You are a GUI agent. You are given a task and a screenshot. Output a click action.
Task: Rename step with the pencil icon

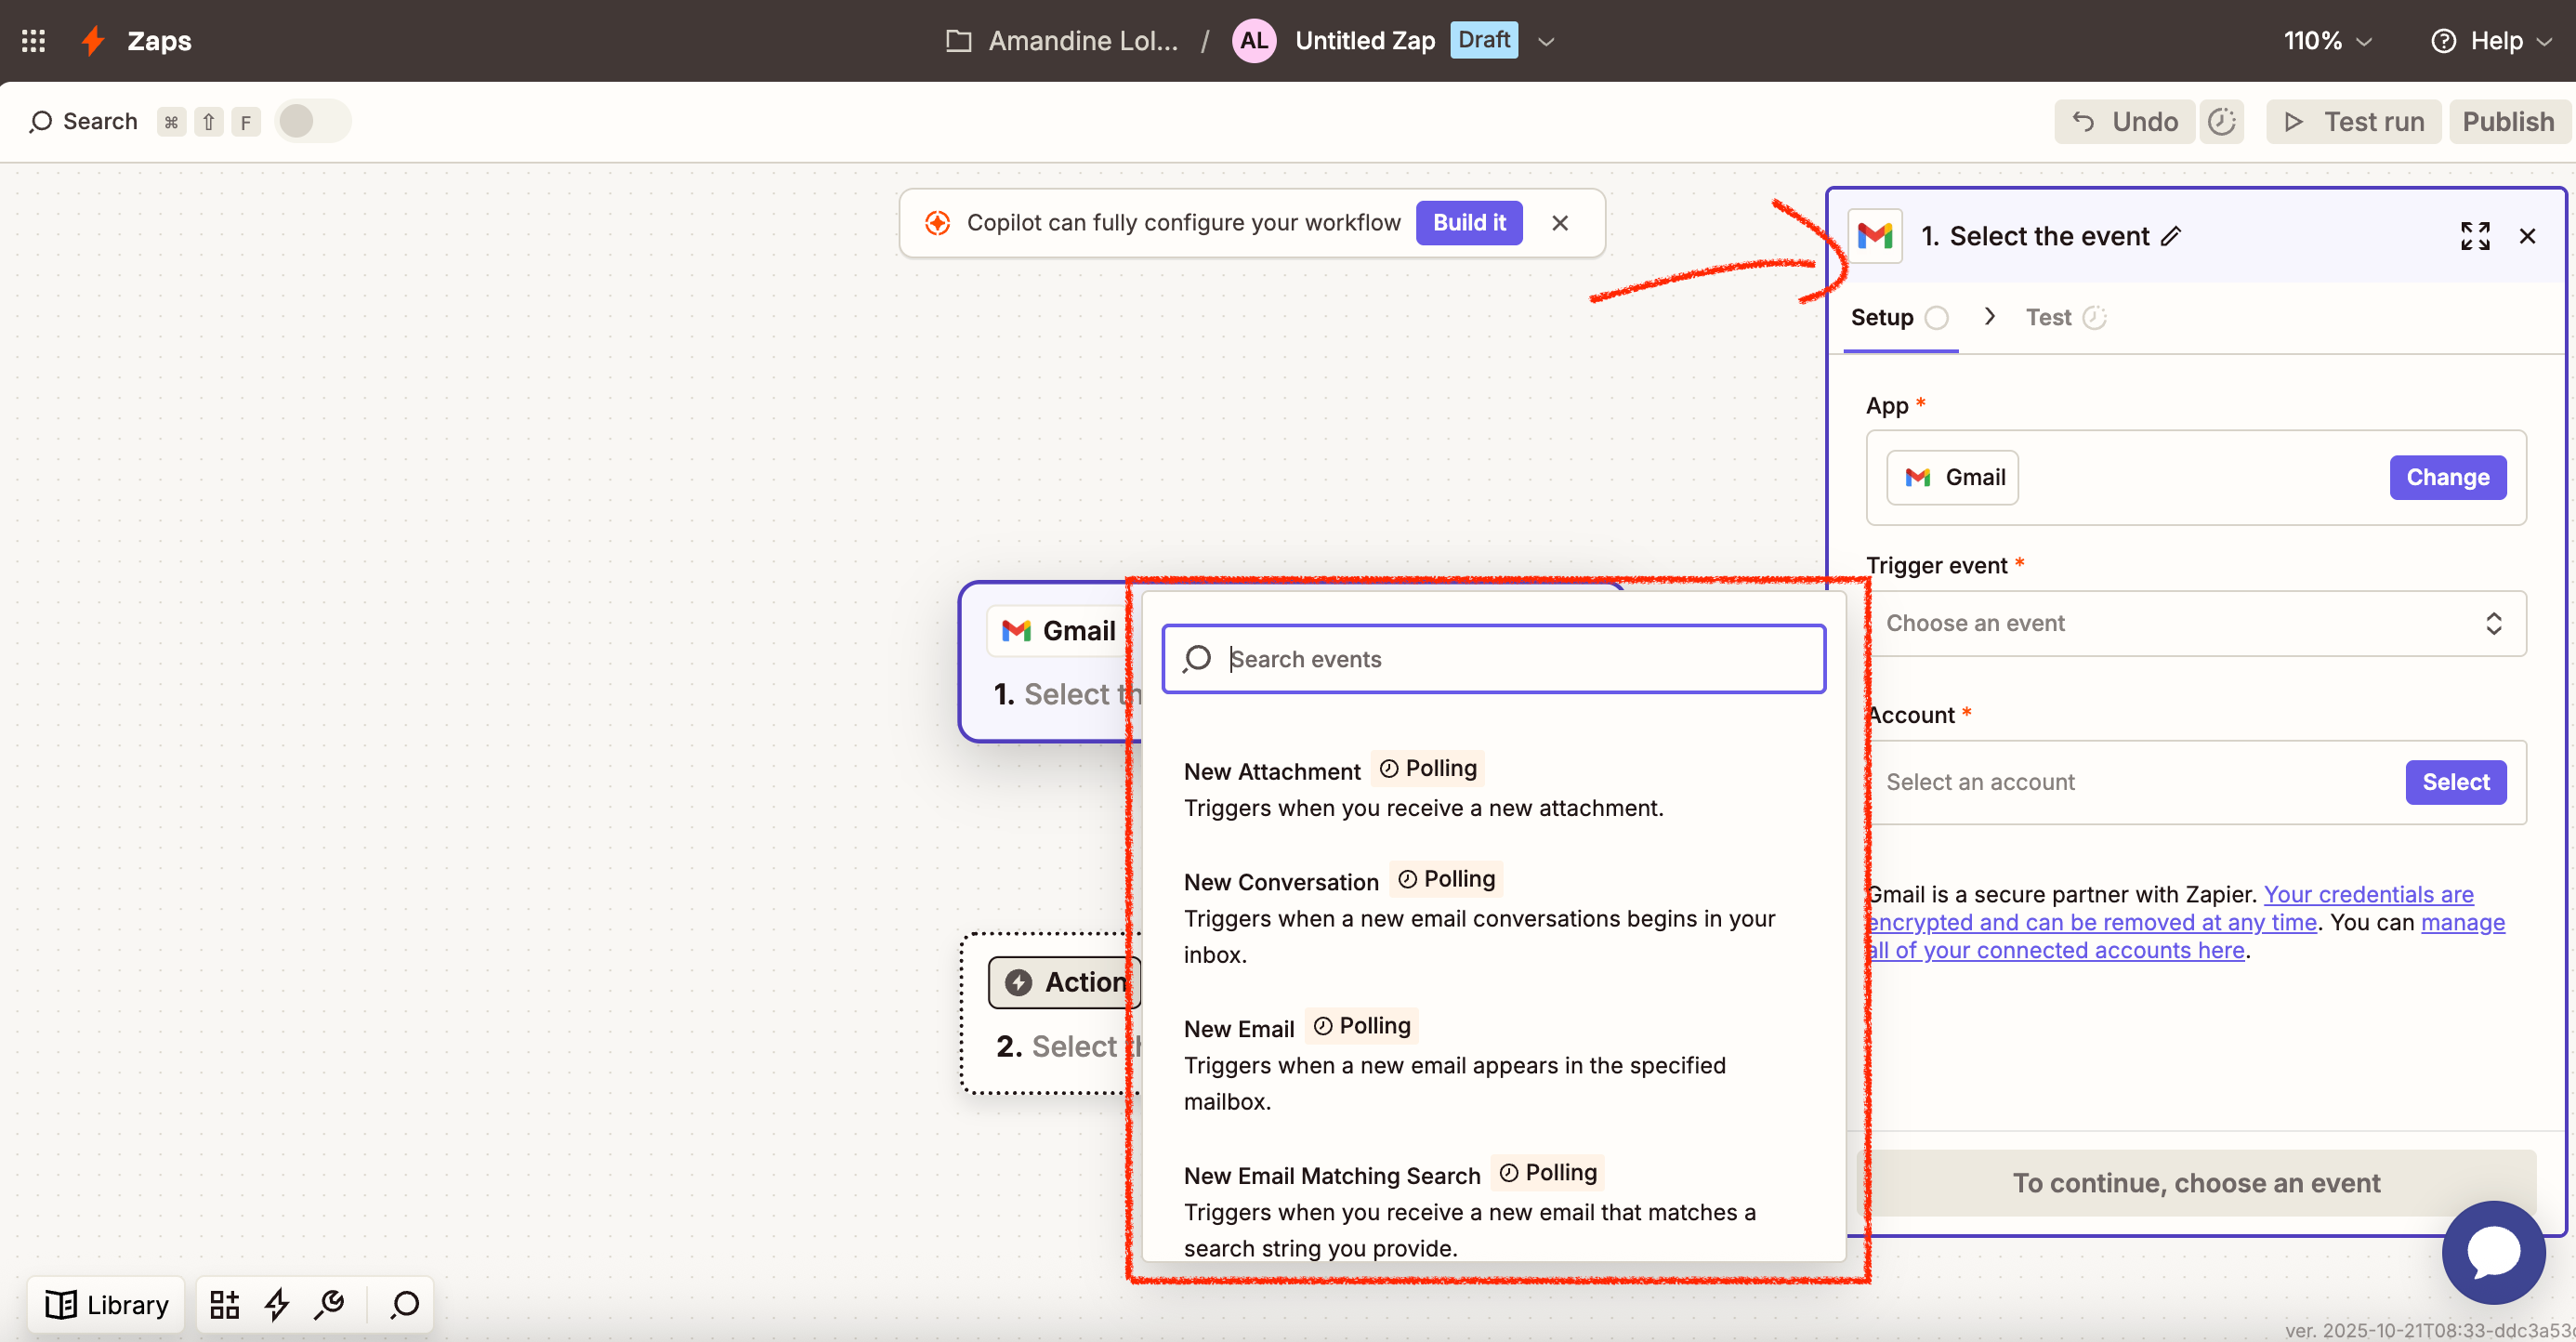point(2170,236)
